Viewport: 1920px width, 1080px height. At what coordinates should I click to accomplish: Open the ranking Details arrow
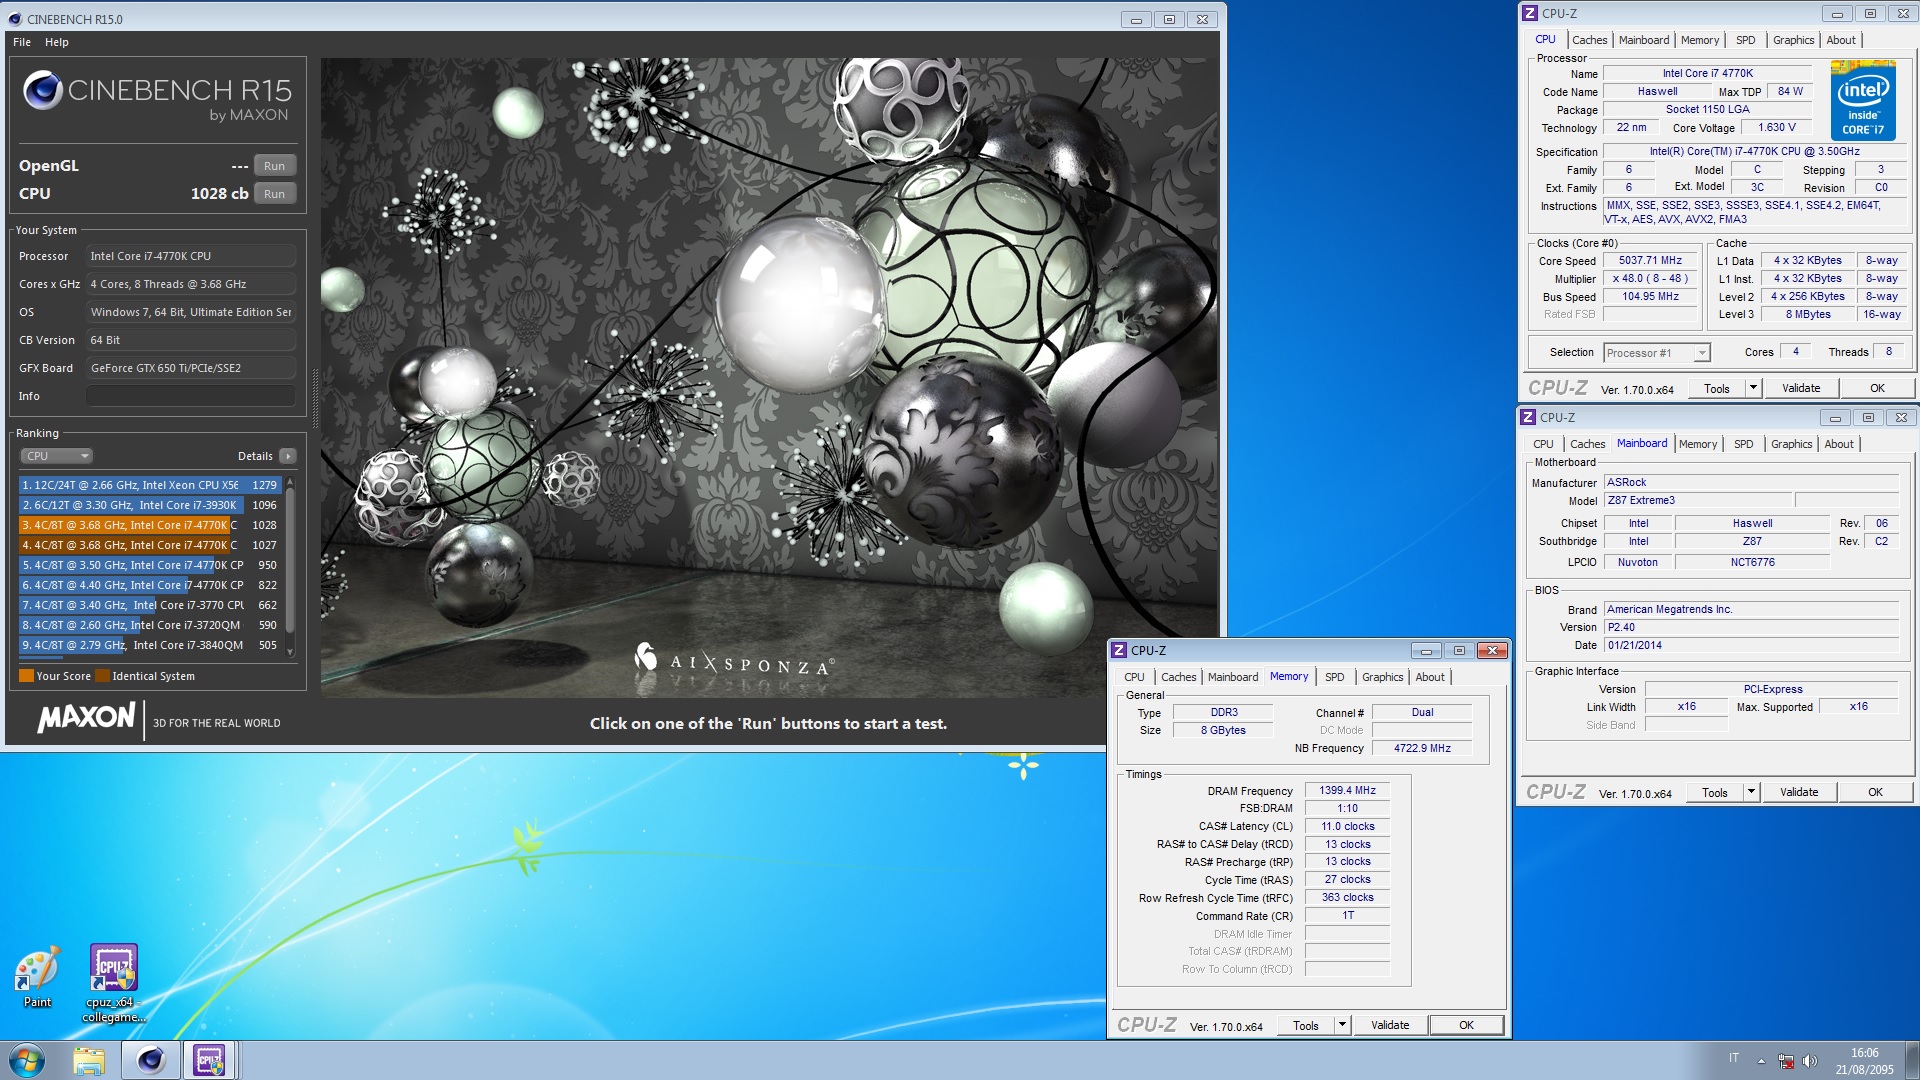click(288, 456)
